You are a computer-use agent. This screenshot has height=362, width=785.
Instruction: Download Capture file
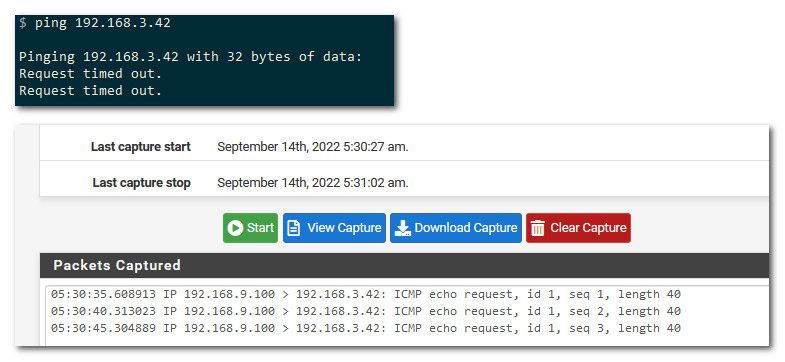(456, 228)
